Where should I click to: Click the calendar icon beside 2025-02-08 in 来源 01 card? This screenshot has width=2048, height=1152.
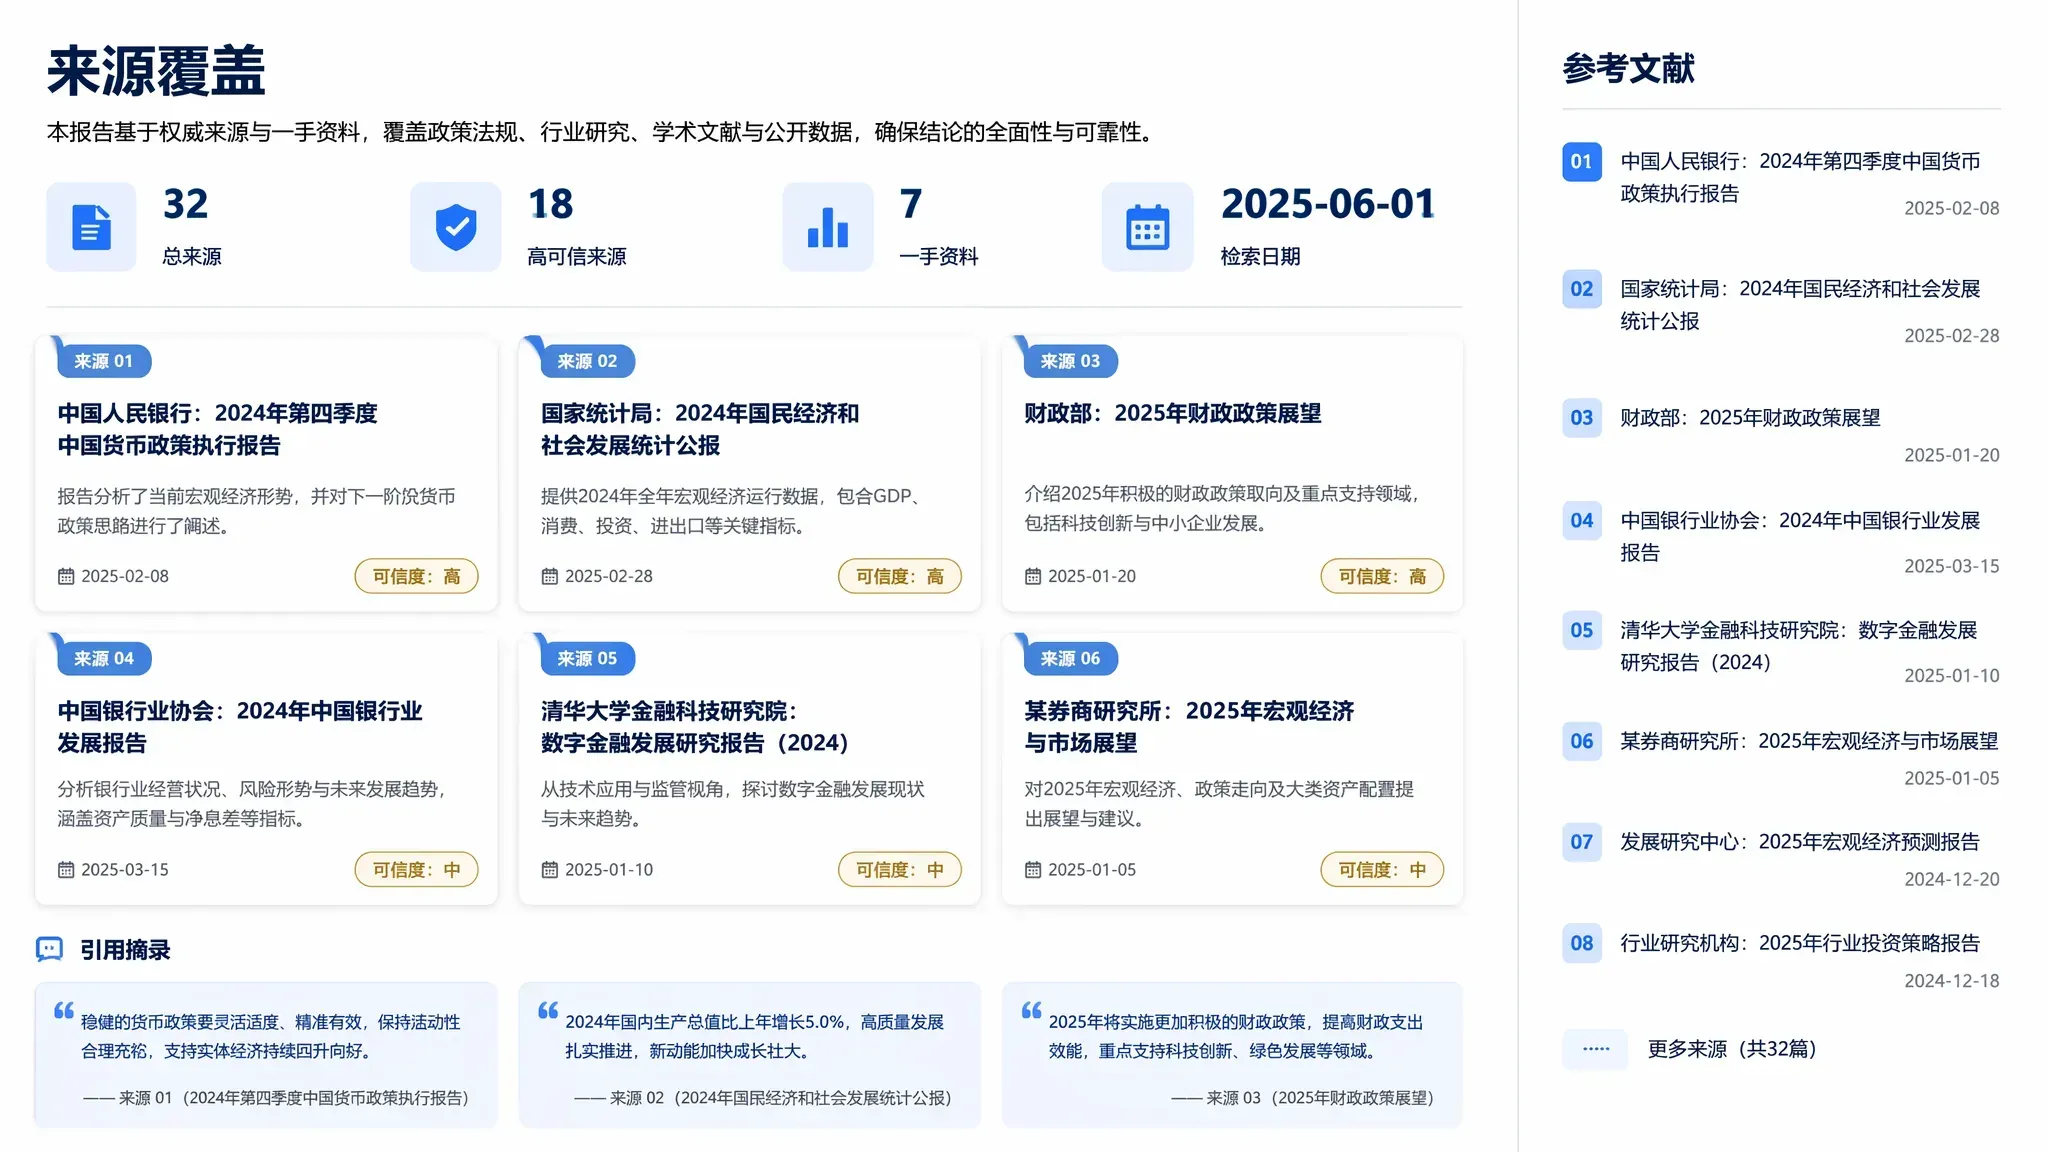[66, 576]
